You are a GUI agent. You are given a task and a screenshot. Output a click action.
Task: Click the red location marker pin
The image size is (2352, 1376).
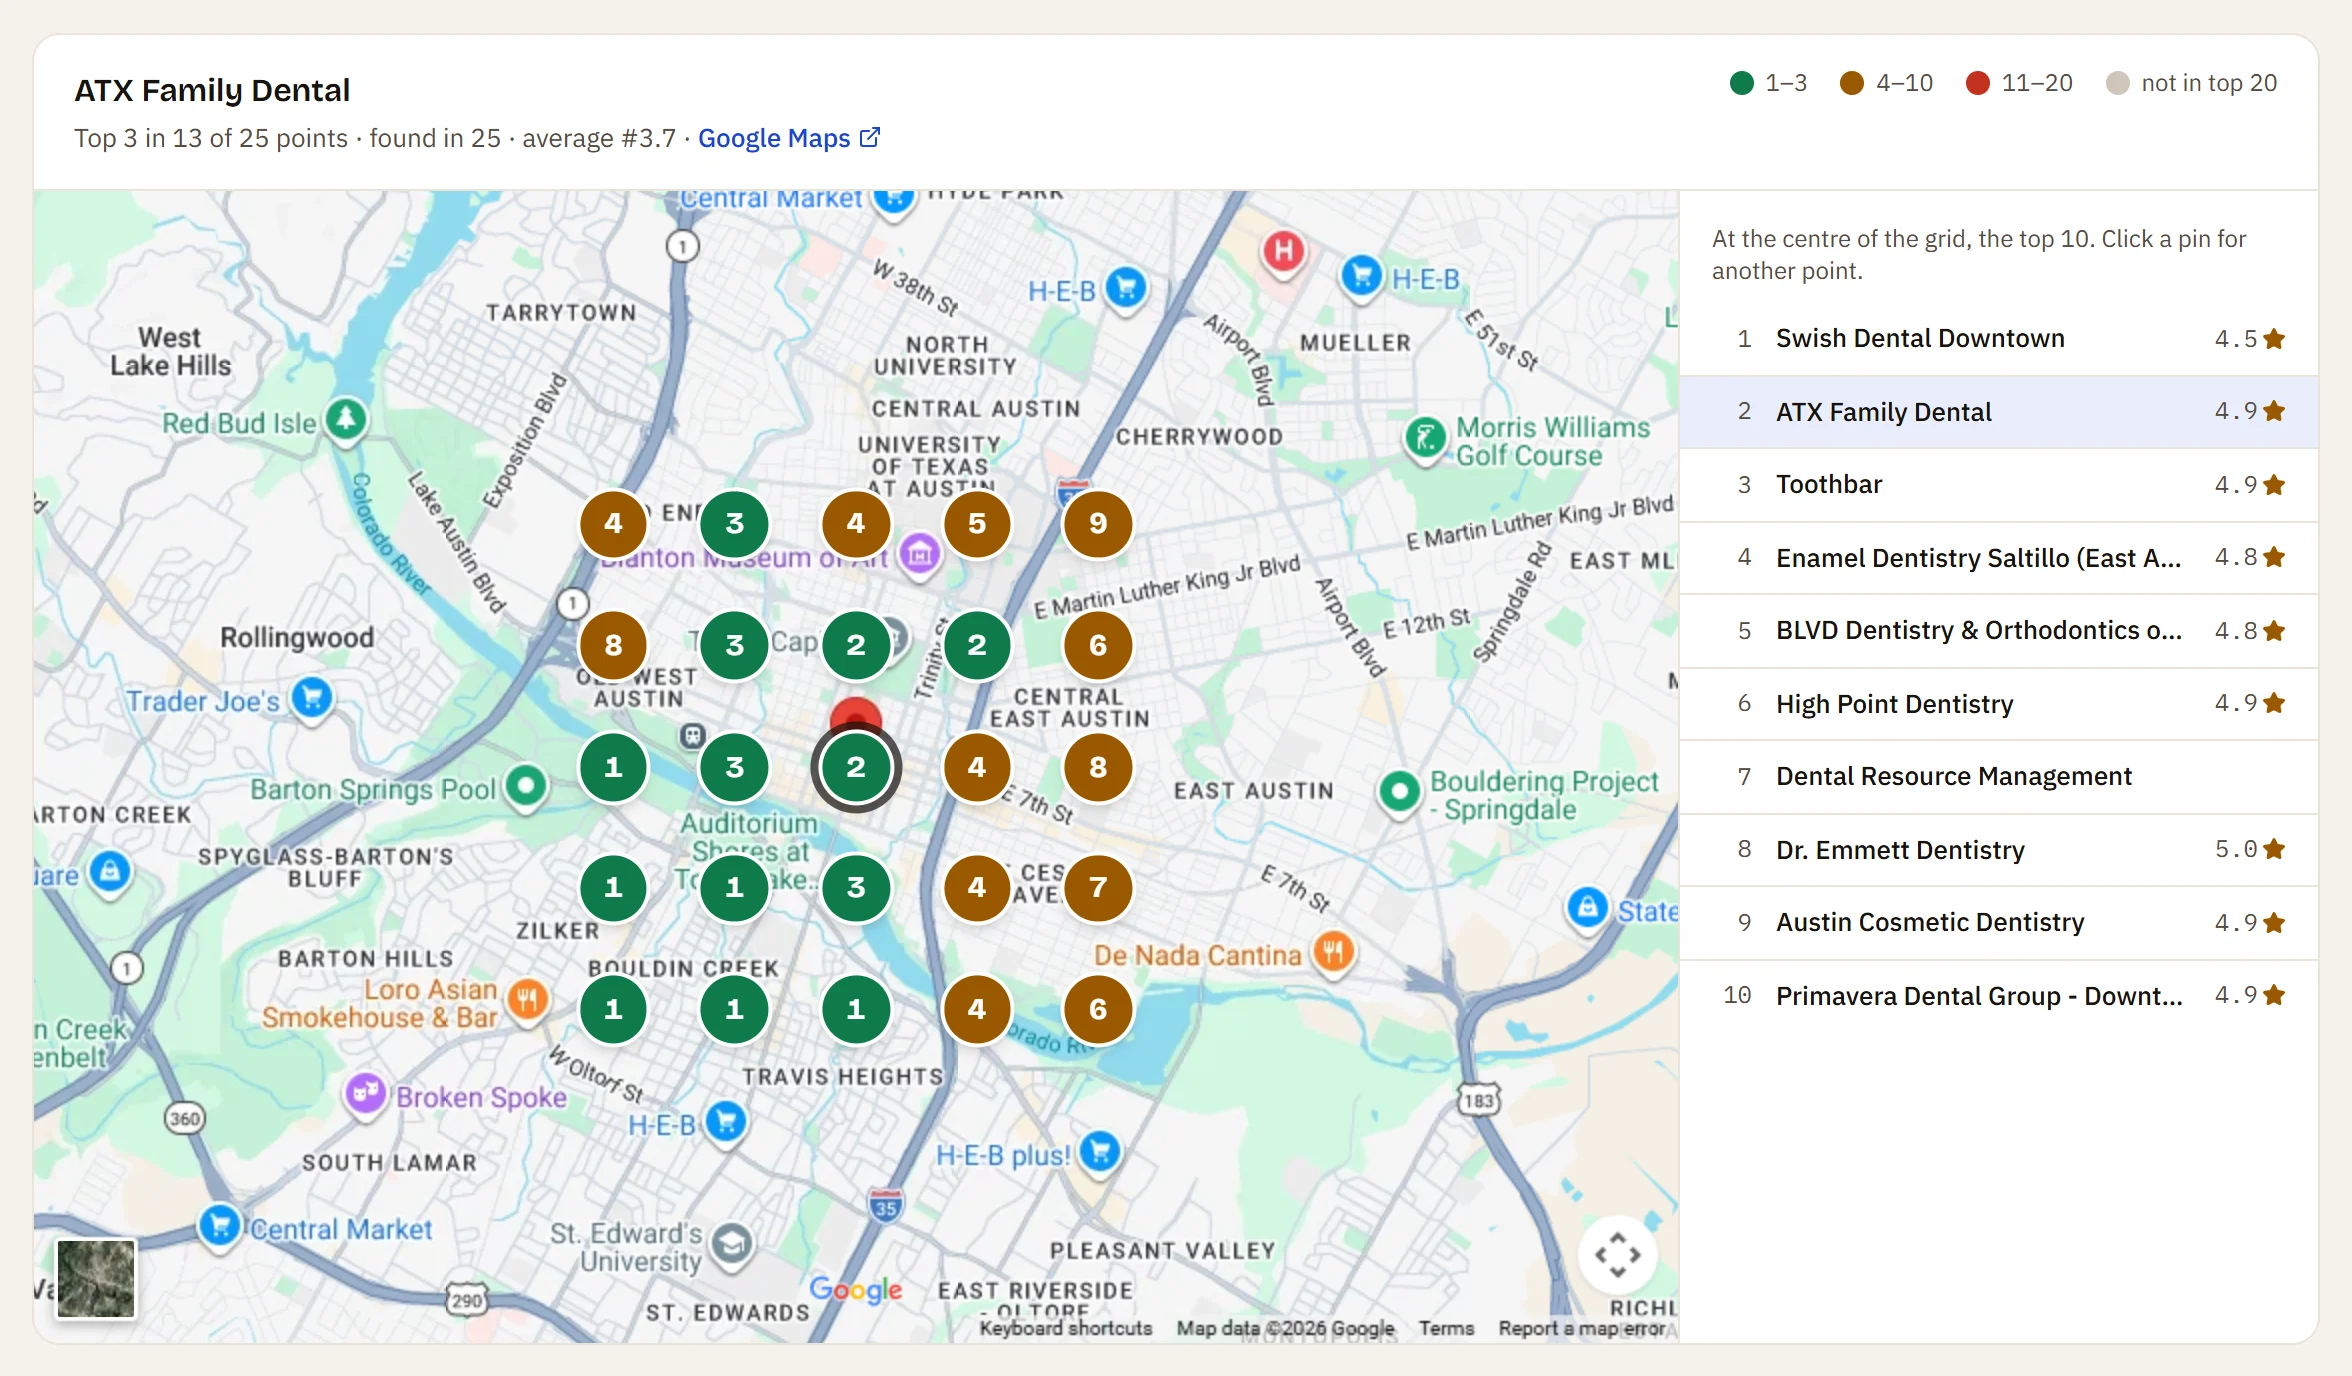tap(856, 714)
